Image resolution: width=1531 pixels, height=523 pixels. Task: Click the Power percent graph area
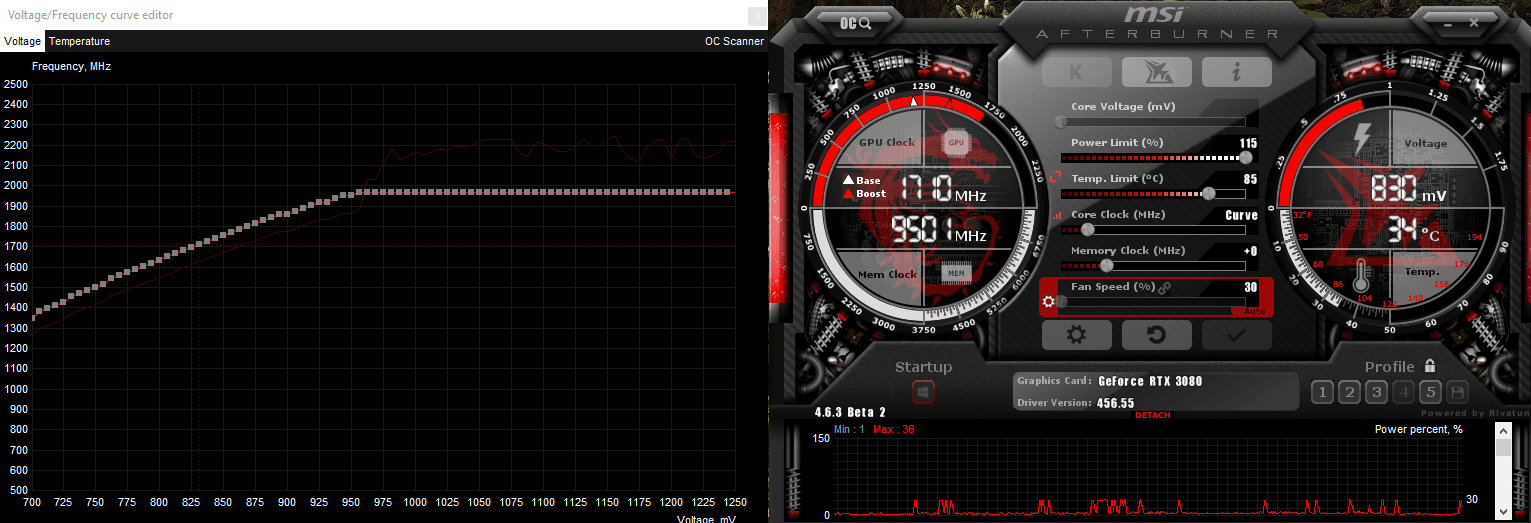tap(1148, 478)
